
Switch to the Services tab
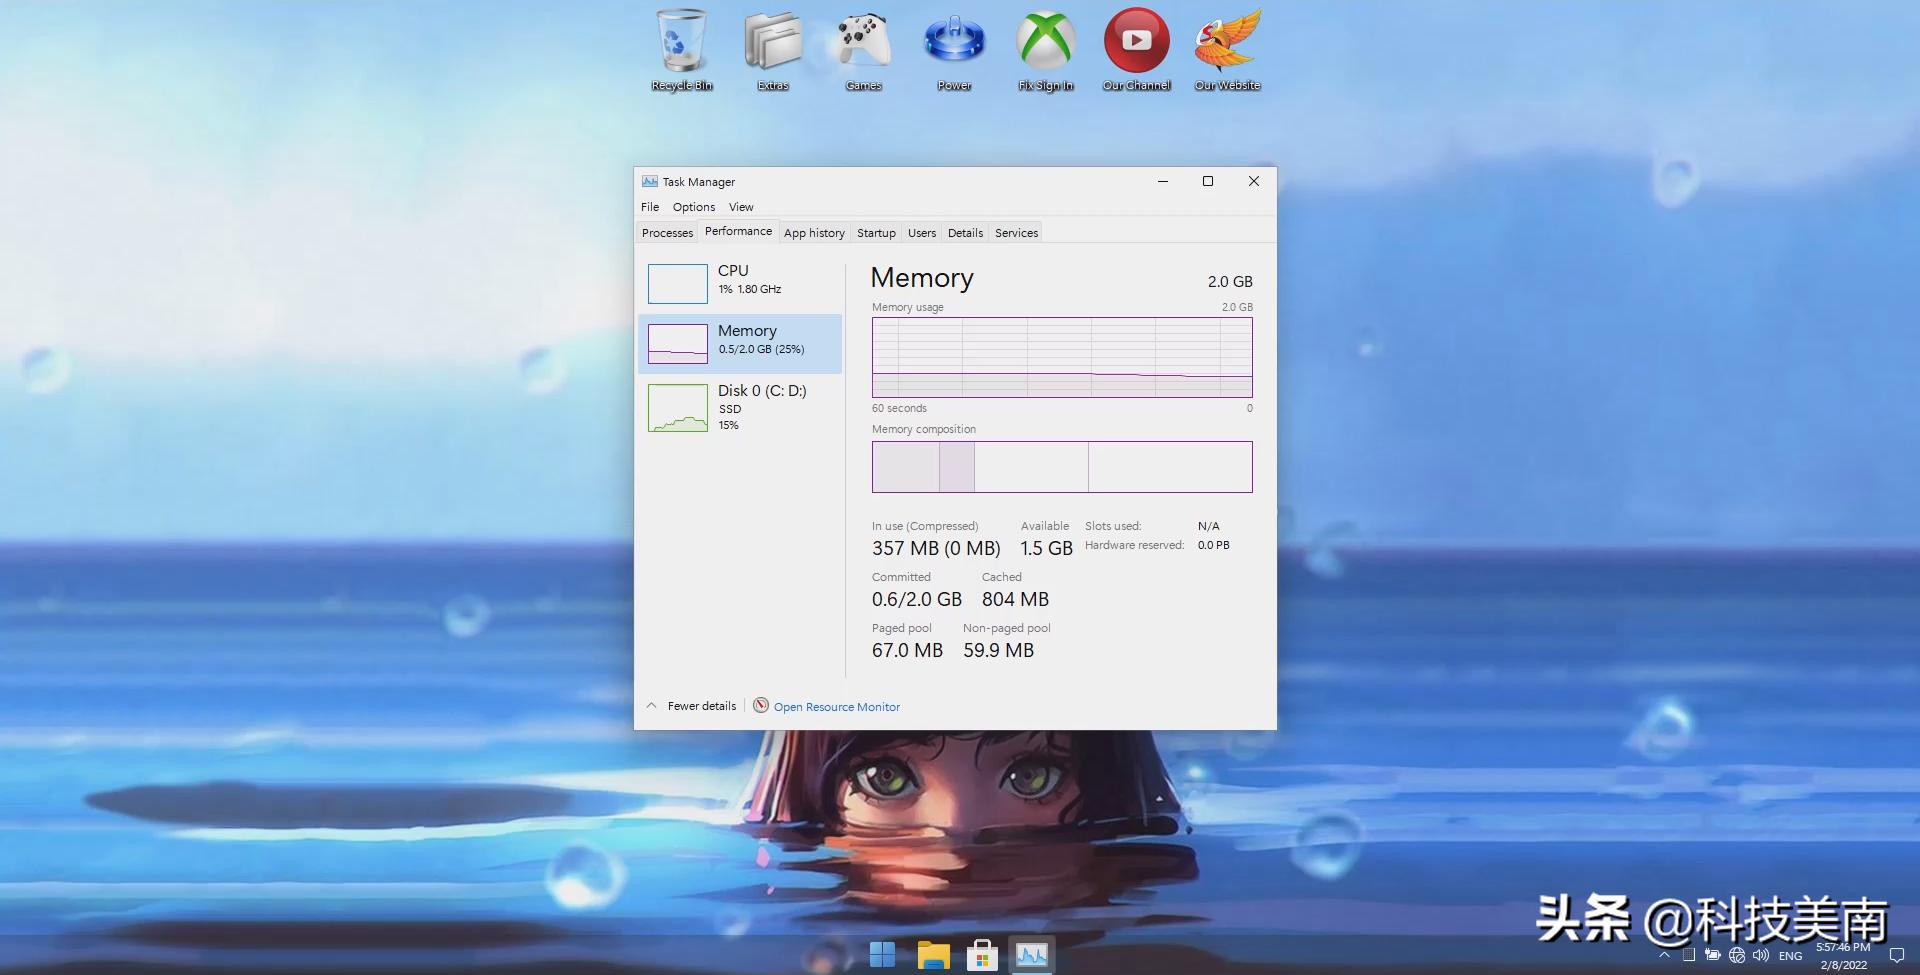(1015, 232)
